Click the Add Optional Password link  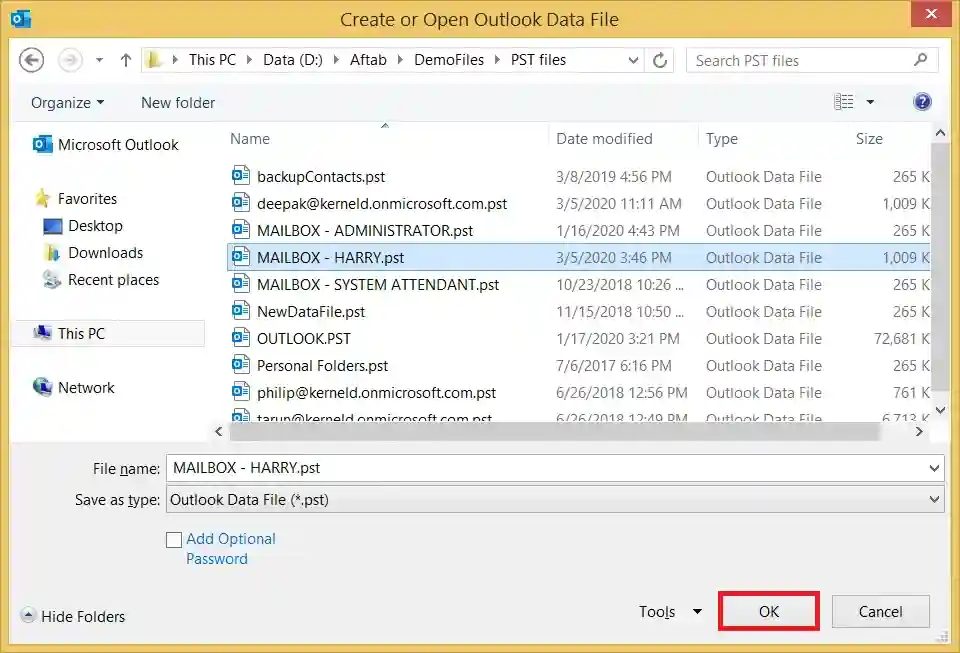click(231, 548)
